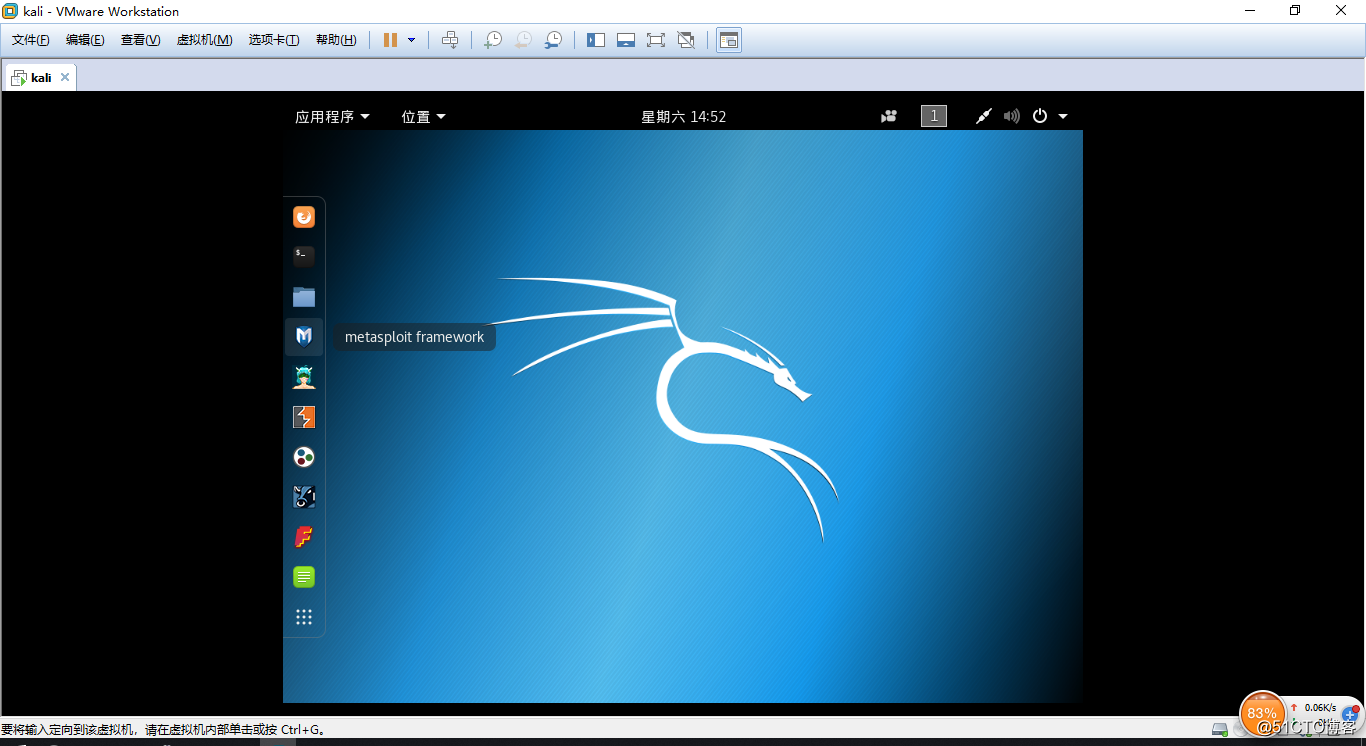1366x746 pixels.
Task: Toggle the VMware library sidebar view
Action: [596, 40]
